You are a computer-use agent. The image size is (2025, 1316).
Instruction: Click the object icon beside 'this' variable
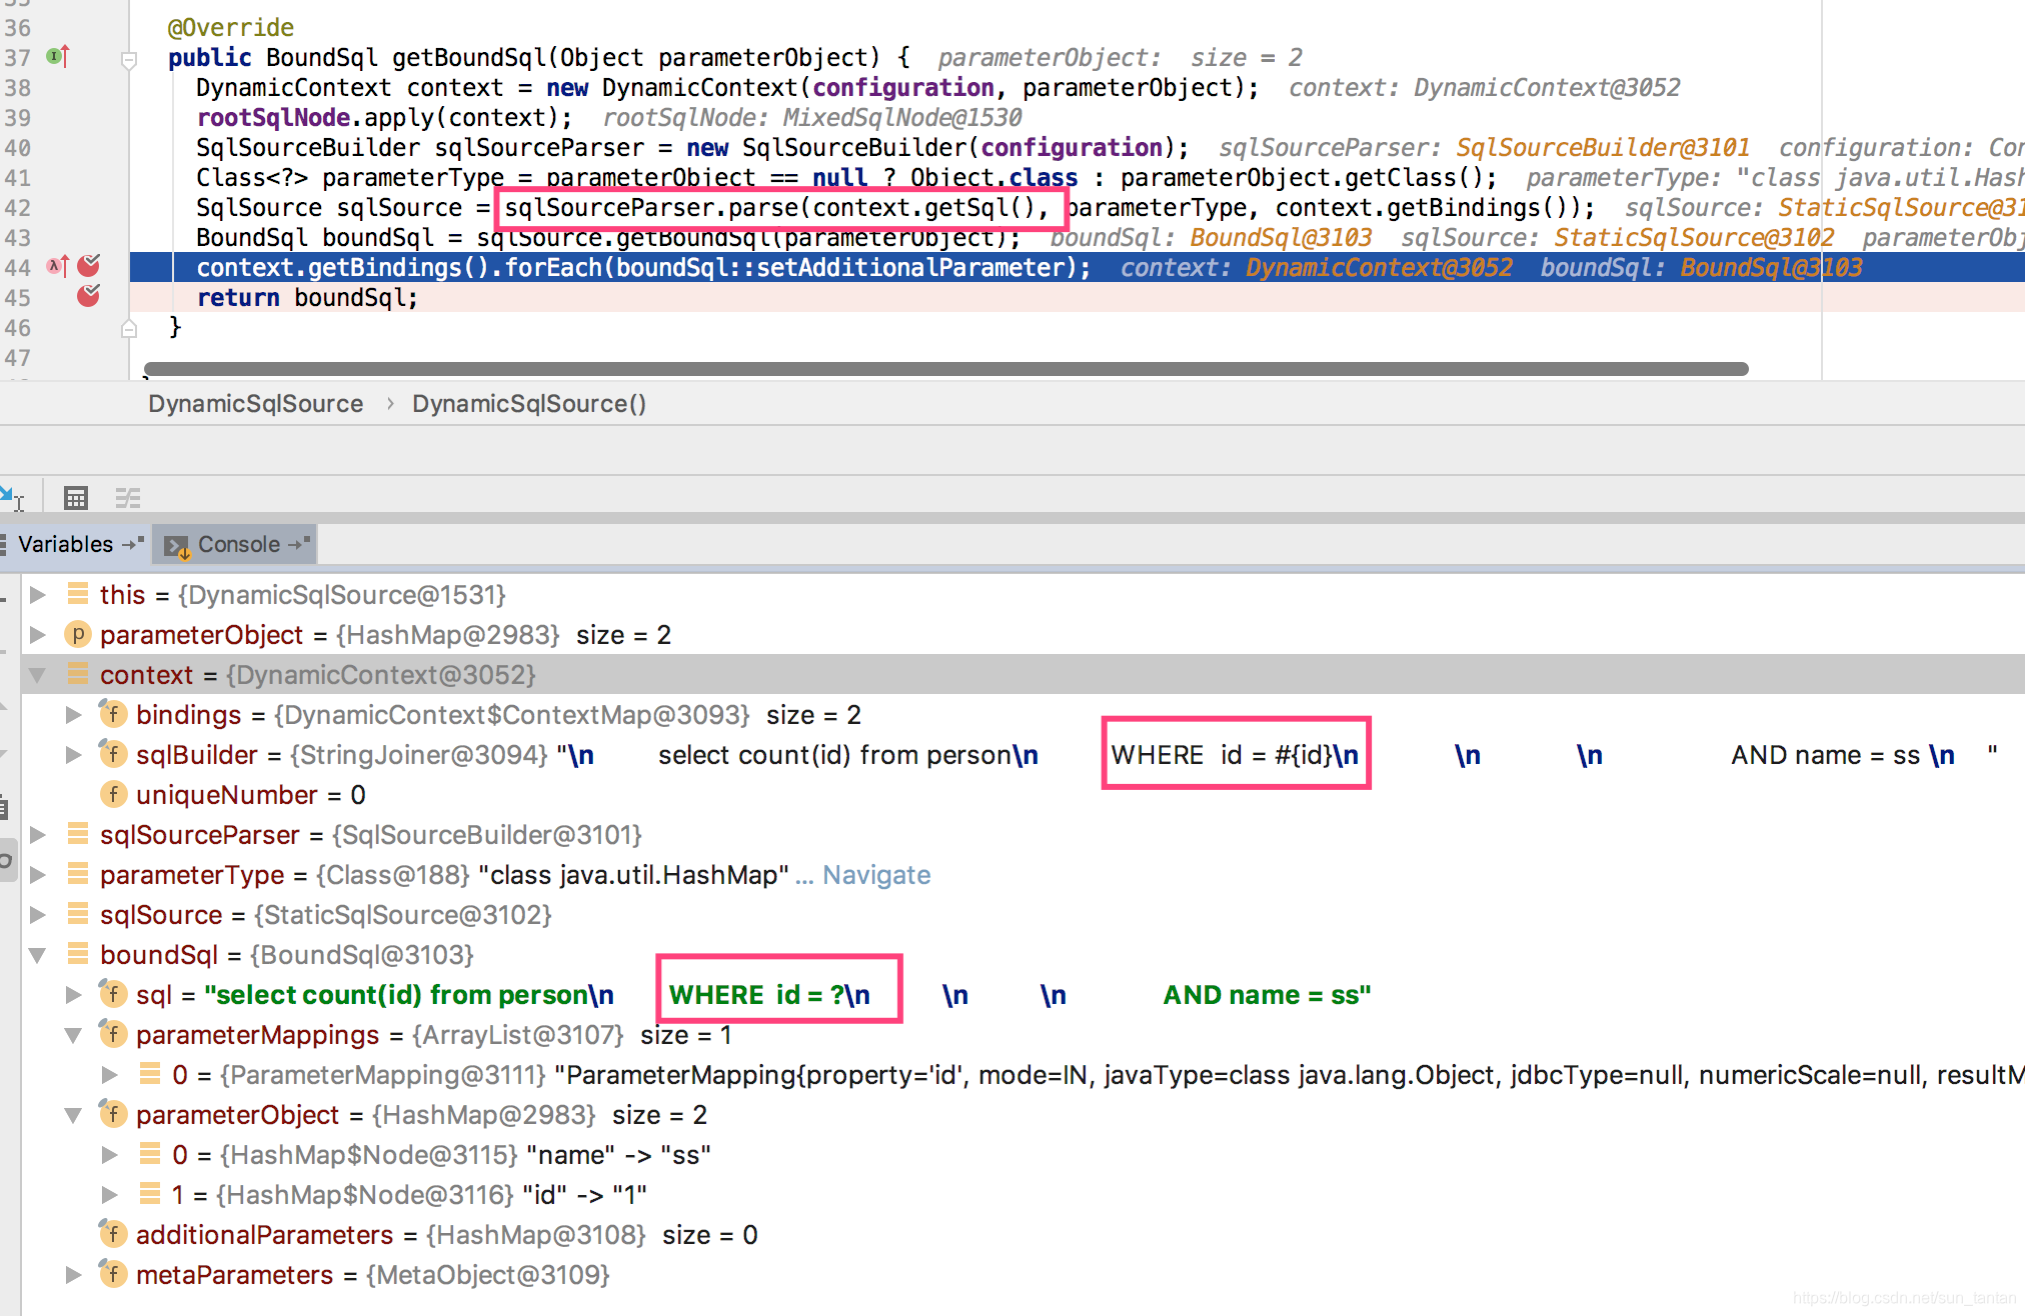[x=77, y=594]
